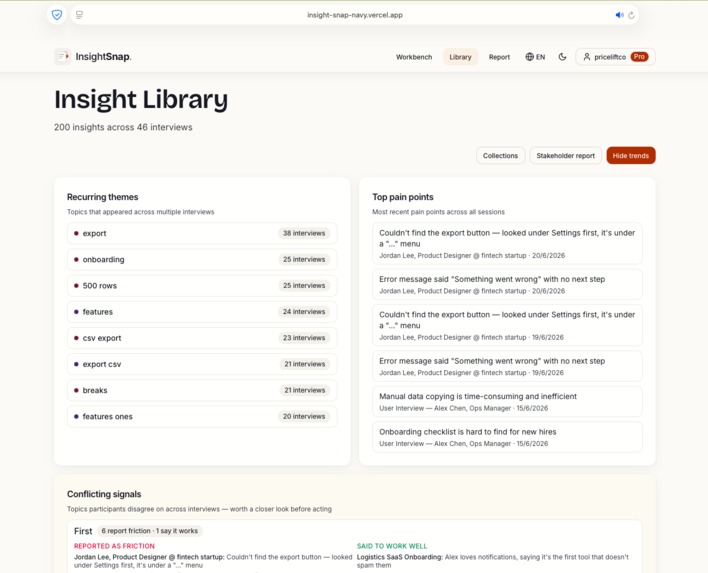Go to the Workbench tab
The image size is (708, 573).
pos(414,57)
